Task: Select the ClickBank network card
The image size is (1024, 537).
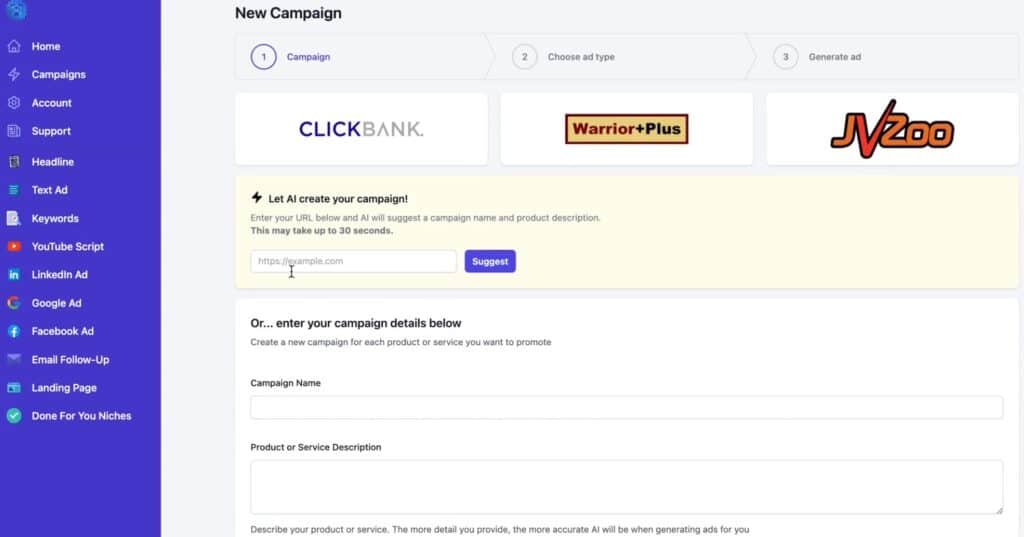Action: click(x=361, y=129)
